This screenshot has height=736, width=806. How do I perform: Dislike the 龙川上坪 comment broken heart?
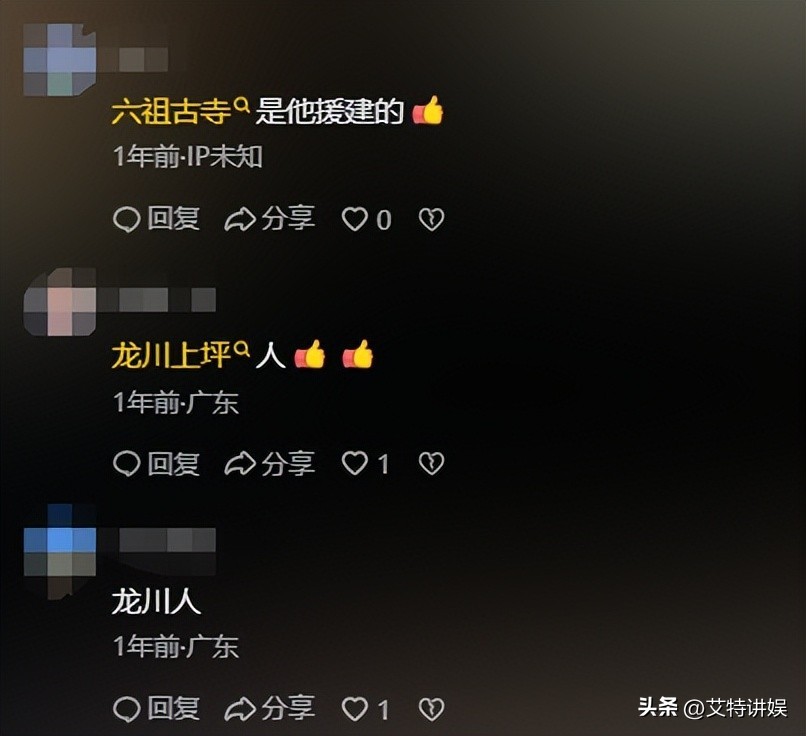[431, 463]
